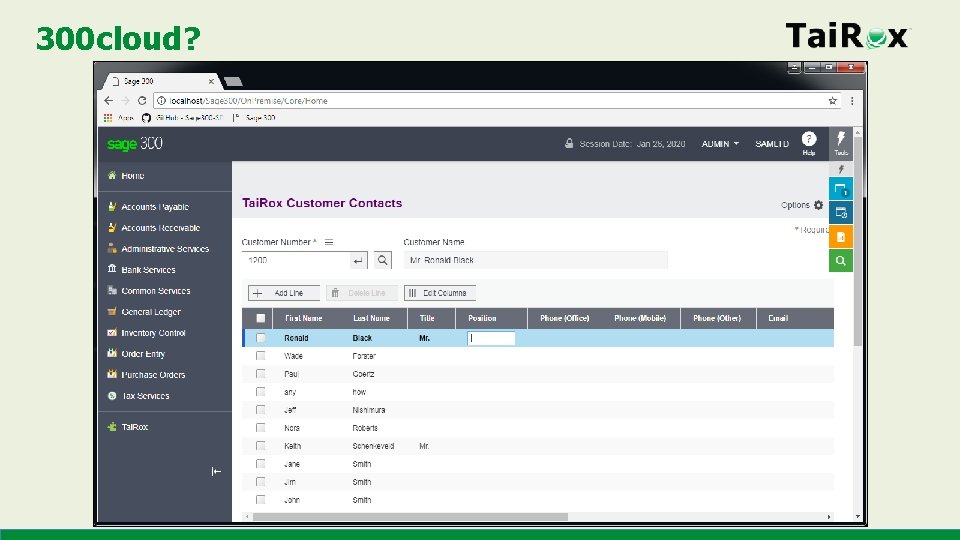Check the Nora Roberts row checkbox
Viewport: 960px width, 540px height.
coord(260,427)
